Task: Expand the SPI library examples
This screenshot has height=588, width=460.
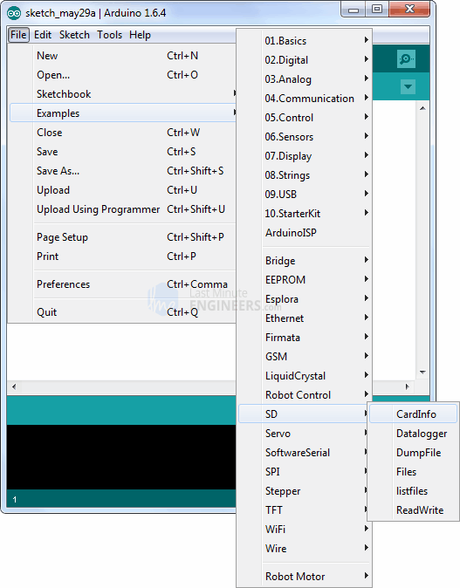Action: 304,471
